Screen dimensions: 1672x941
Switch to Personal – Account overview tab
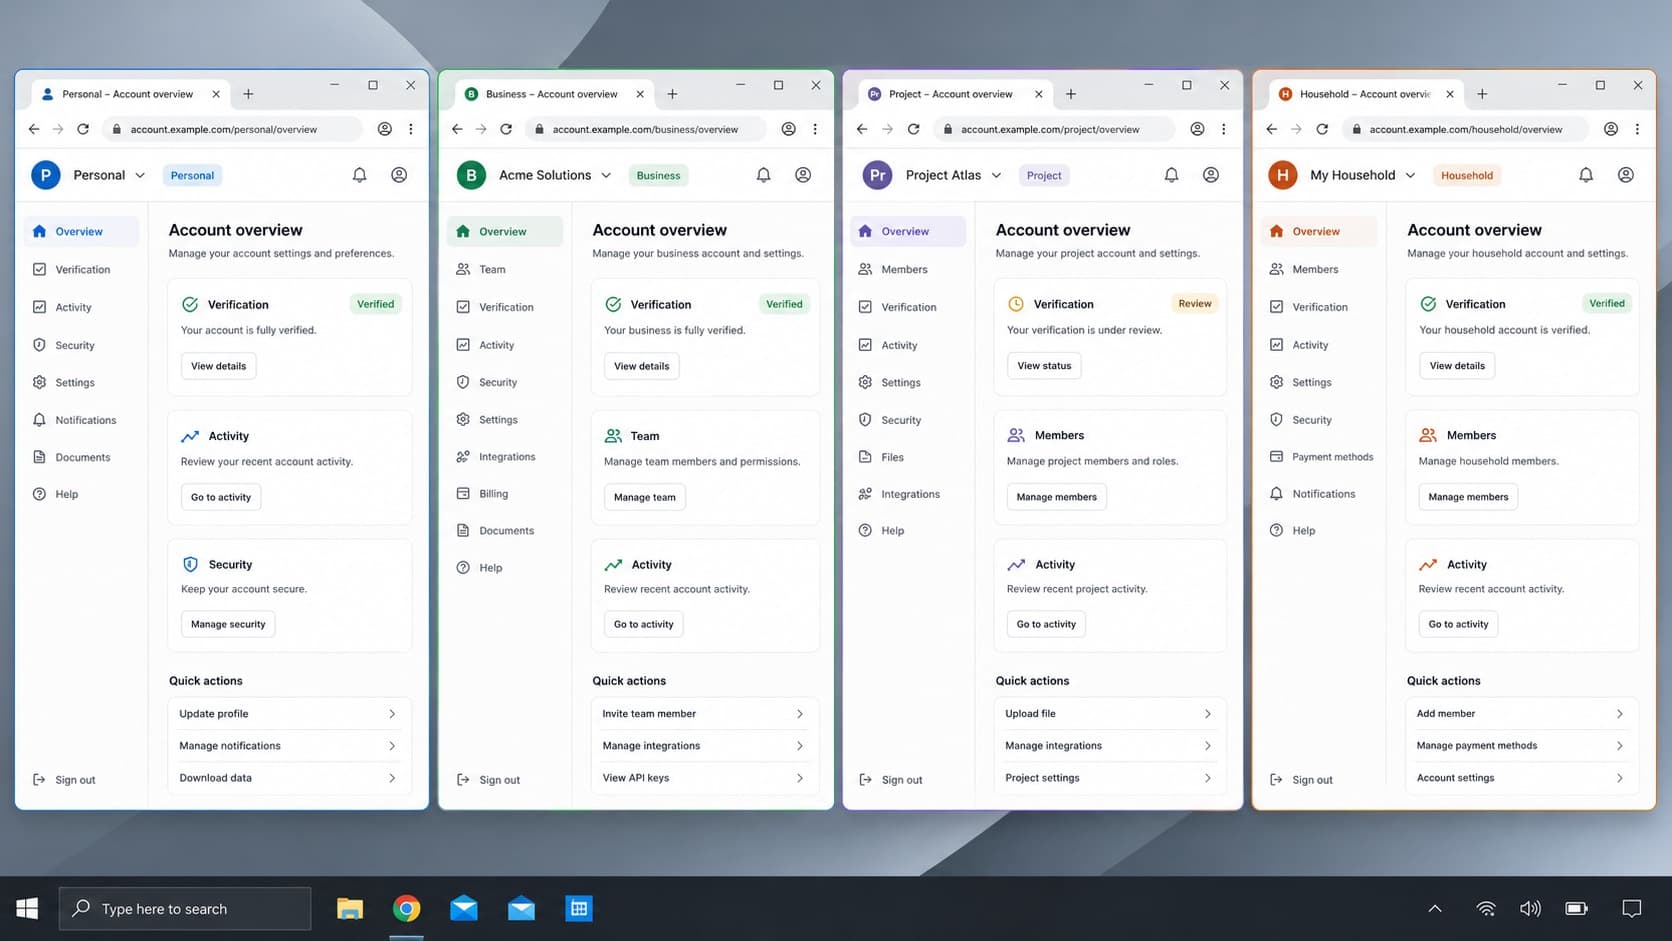coord(130,94)
